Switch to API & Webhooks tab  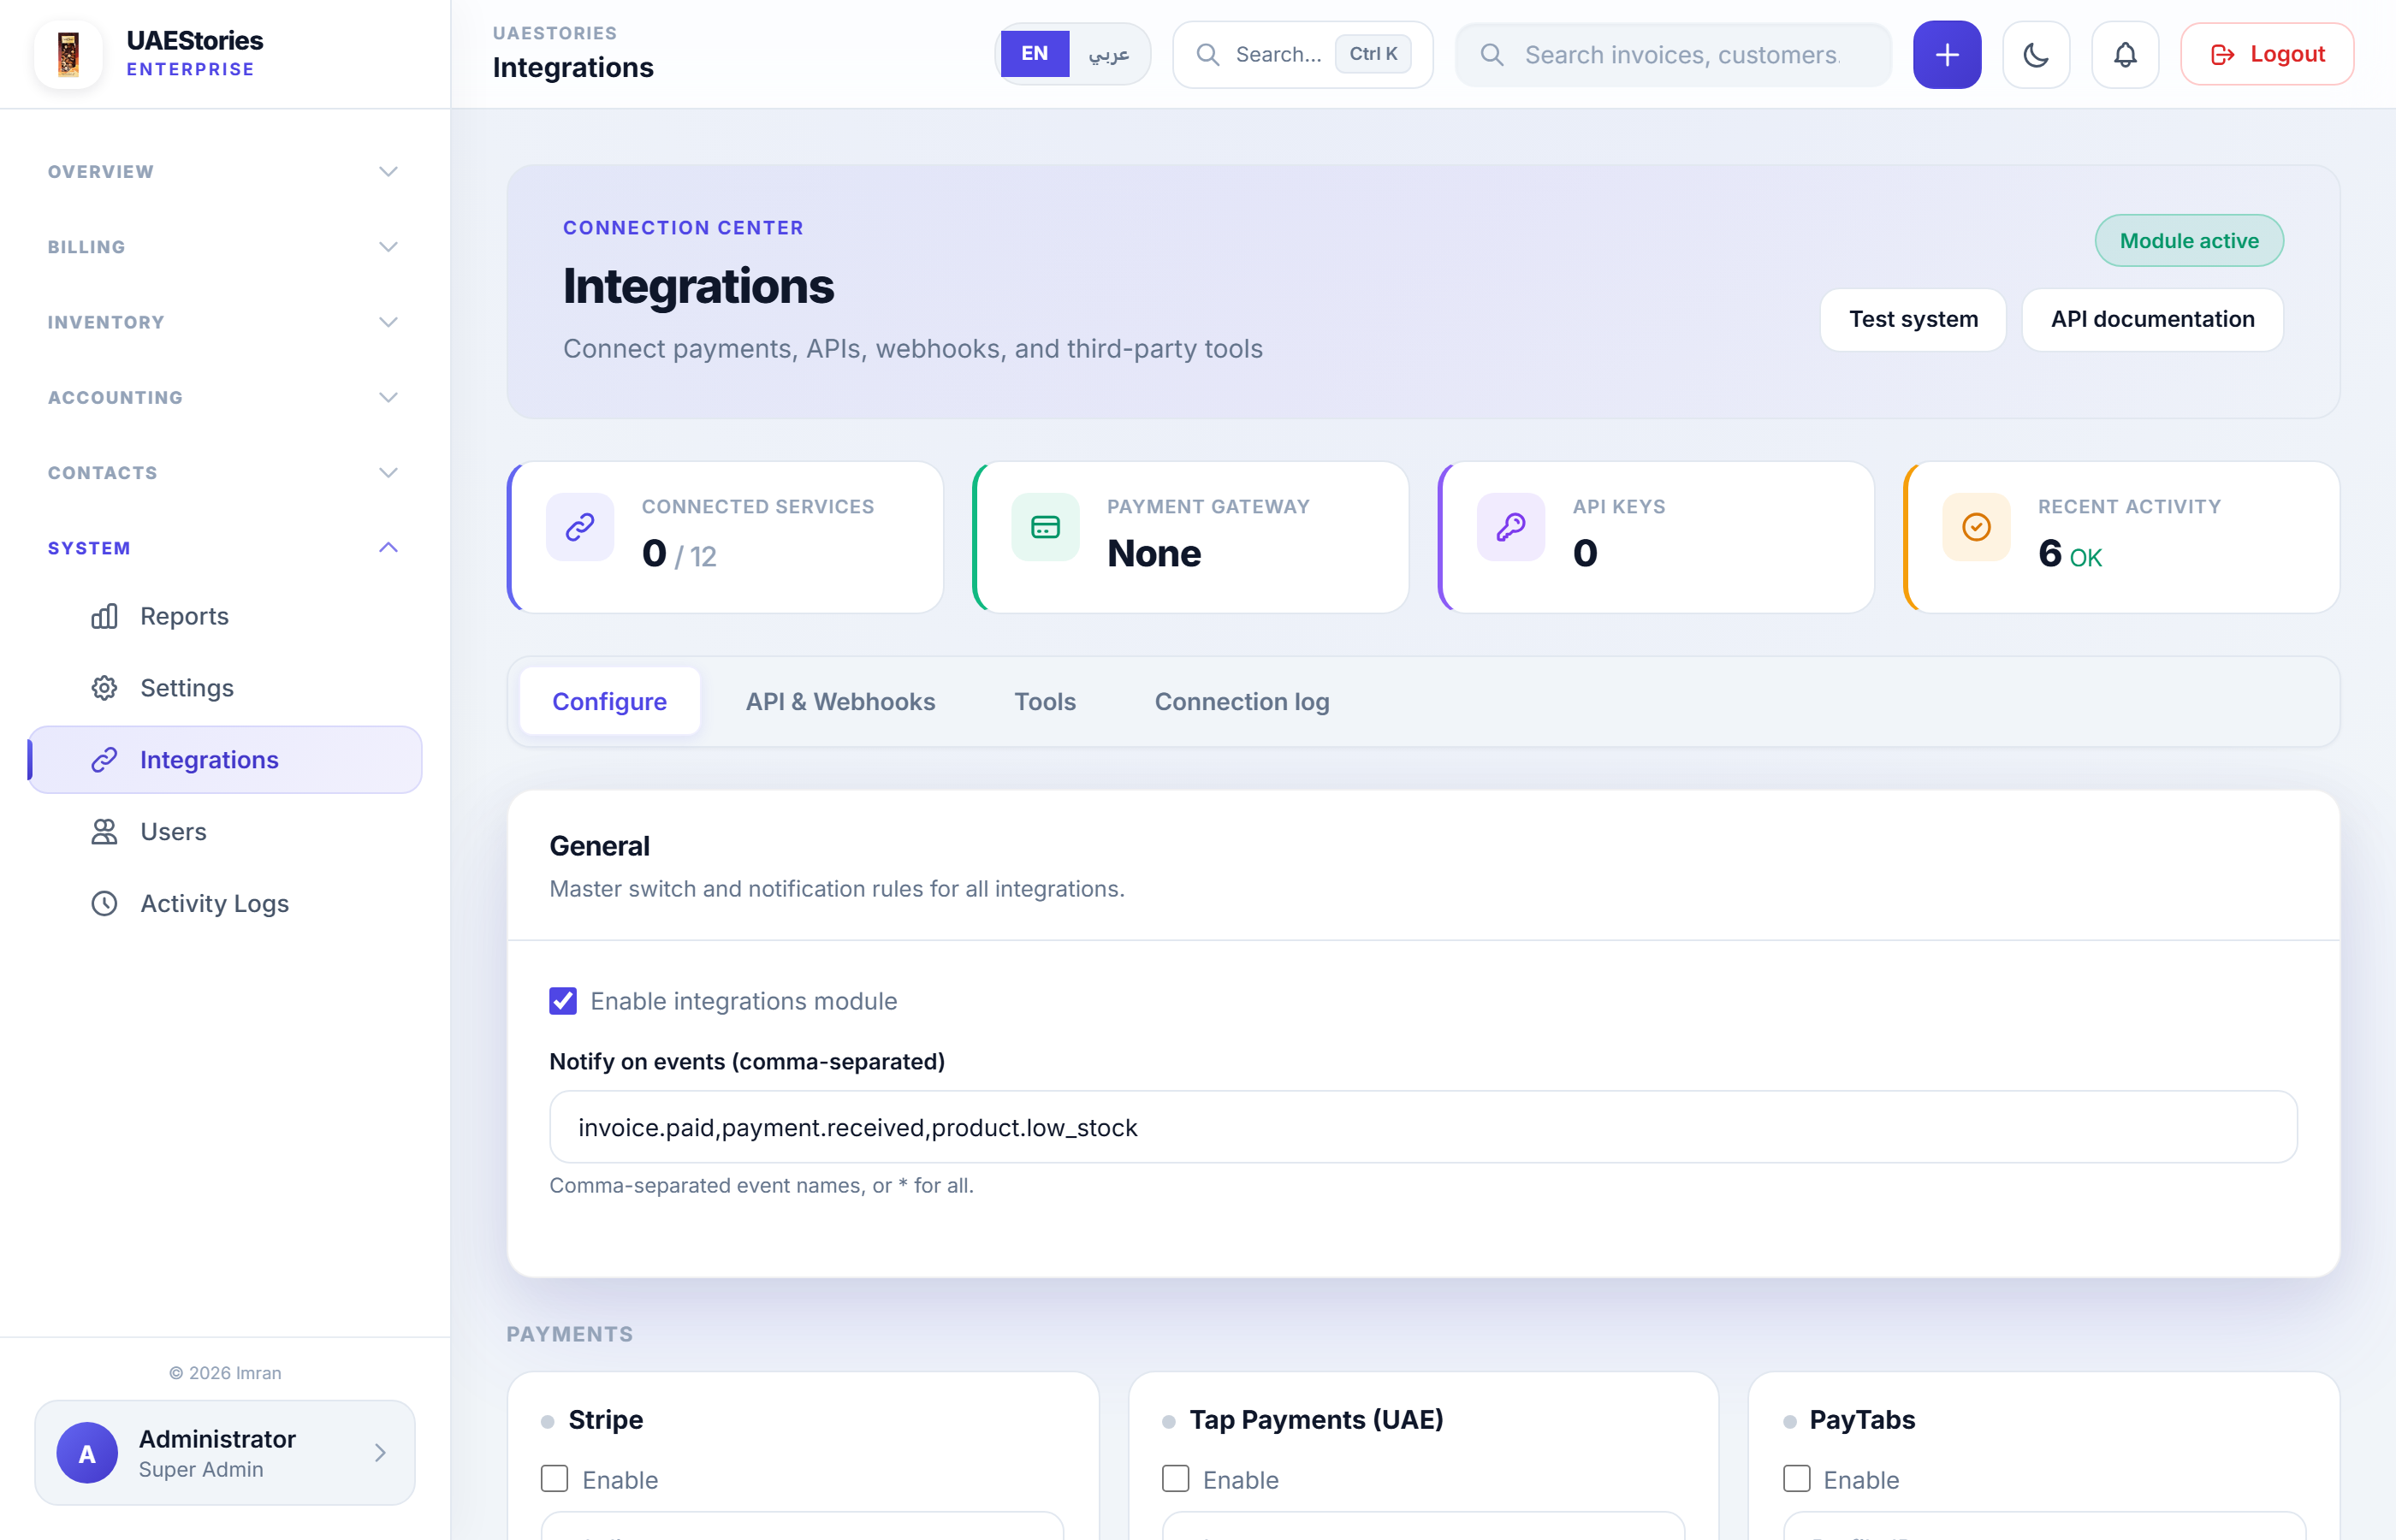[x=840, y=702]
